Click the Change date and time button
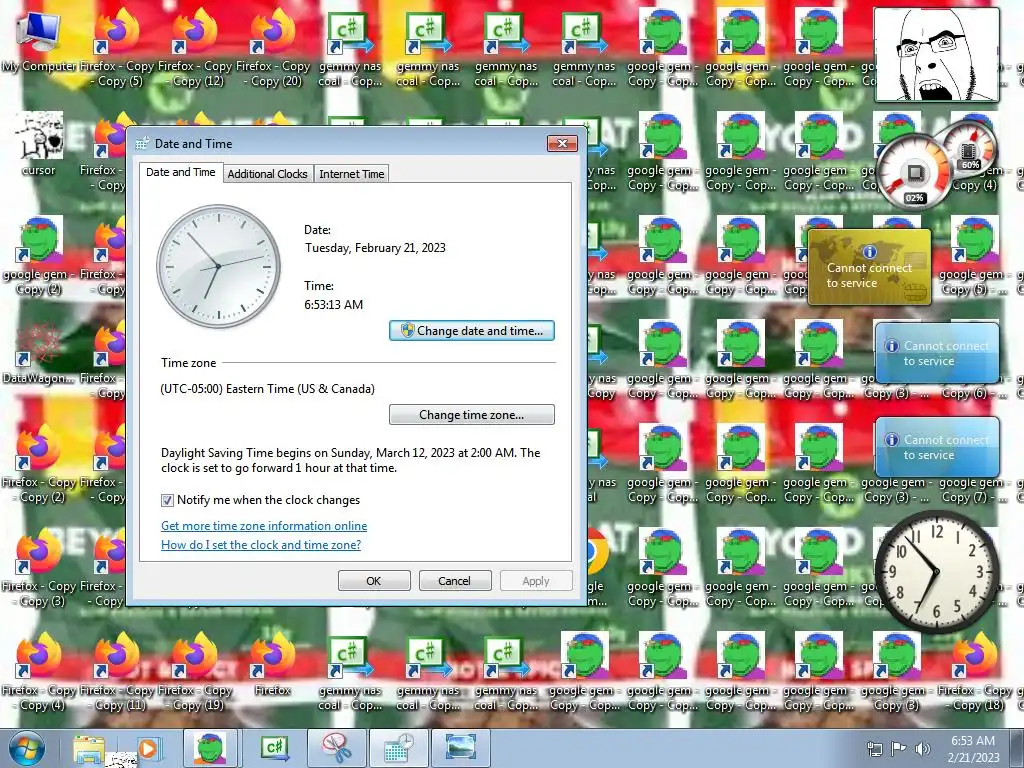Image resolution: width=1024 pixels, height=768 pixels. pyautogui.click(x=472, y=330)
